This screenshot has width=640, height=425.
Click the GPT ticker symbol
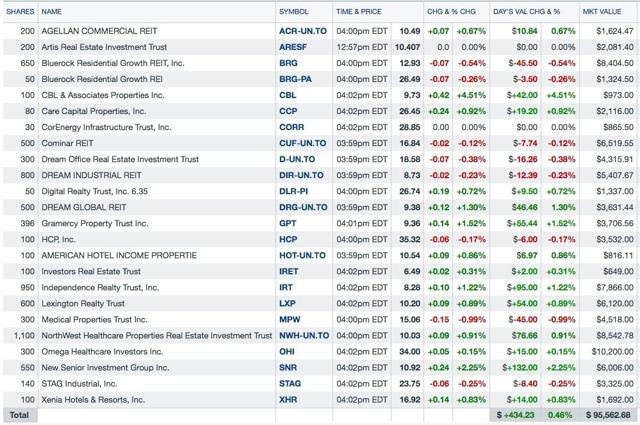pos(288,223)
